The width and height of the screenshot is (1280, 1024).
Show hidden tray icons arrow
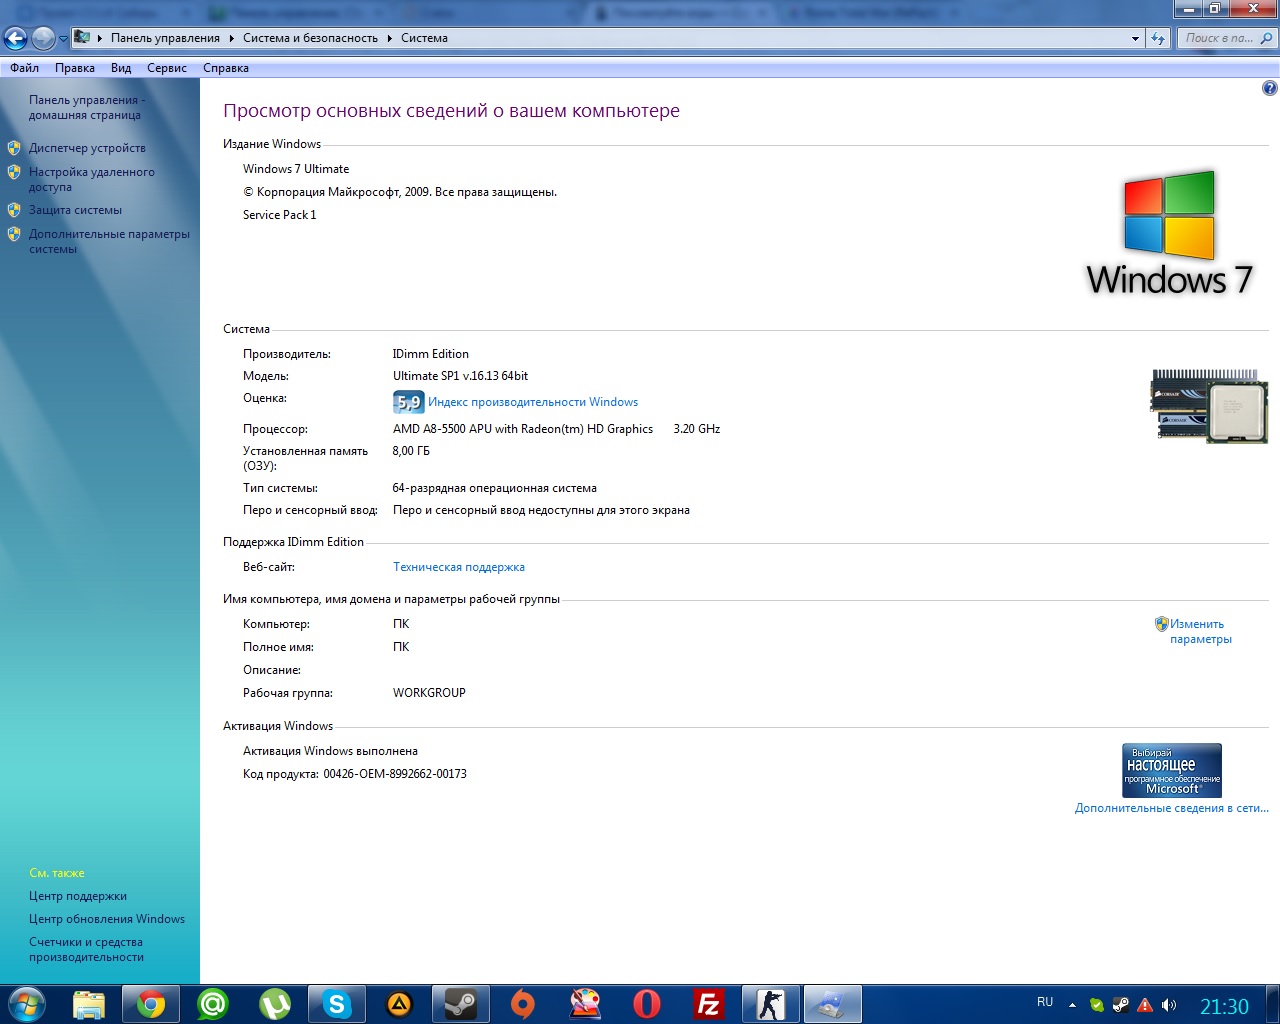click(x=1072, y=1005)
